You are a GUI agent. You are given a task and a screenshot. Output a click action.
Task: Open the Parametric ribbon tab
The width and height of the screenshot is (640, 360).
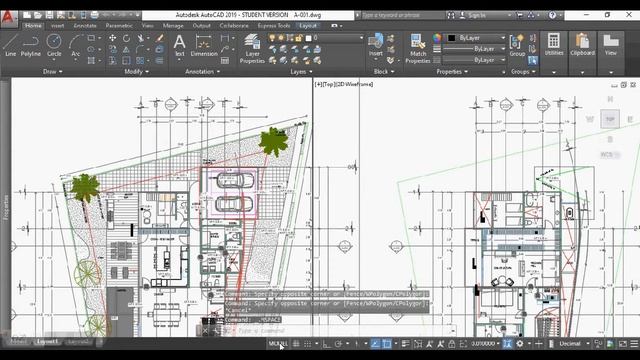coord(119,25)
